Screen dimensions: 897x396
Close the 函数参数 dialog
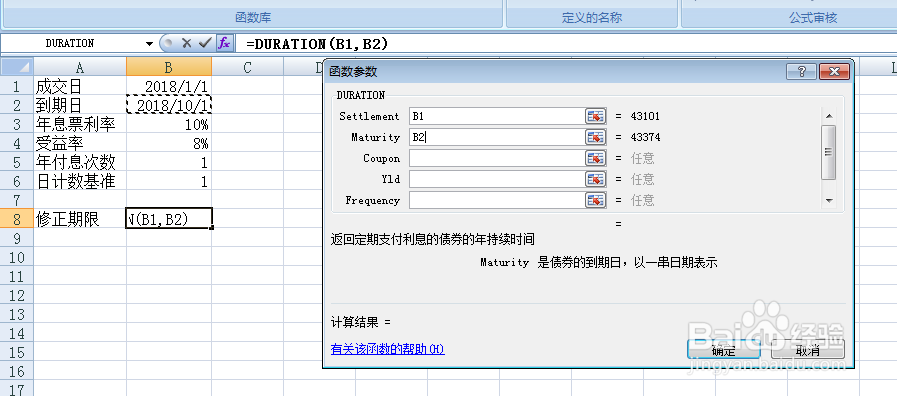[x=834, y=72]
